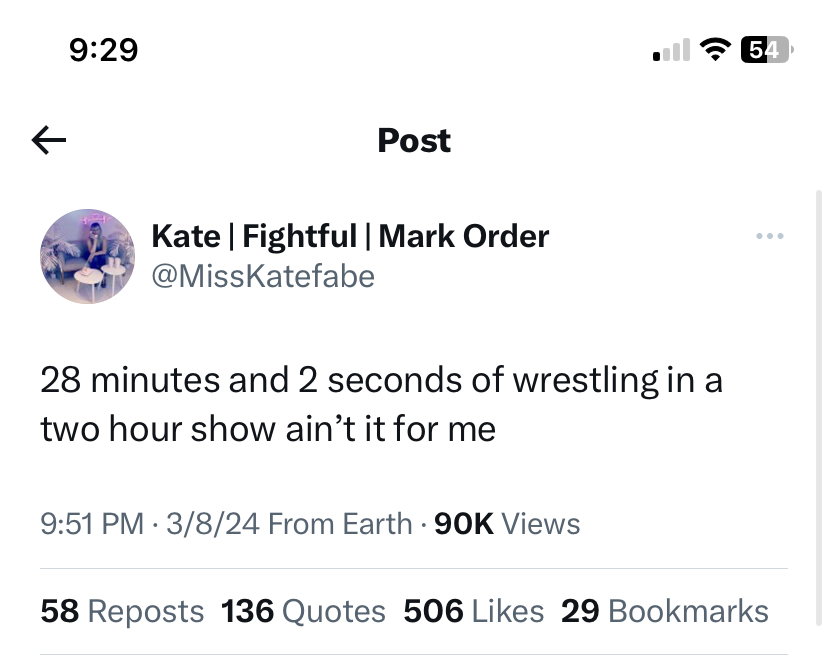This screenshot has height=662, width=828.
Task: Tap the cellular signal bars icon
Action: 671,49
